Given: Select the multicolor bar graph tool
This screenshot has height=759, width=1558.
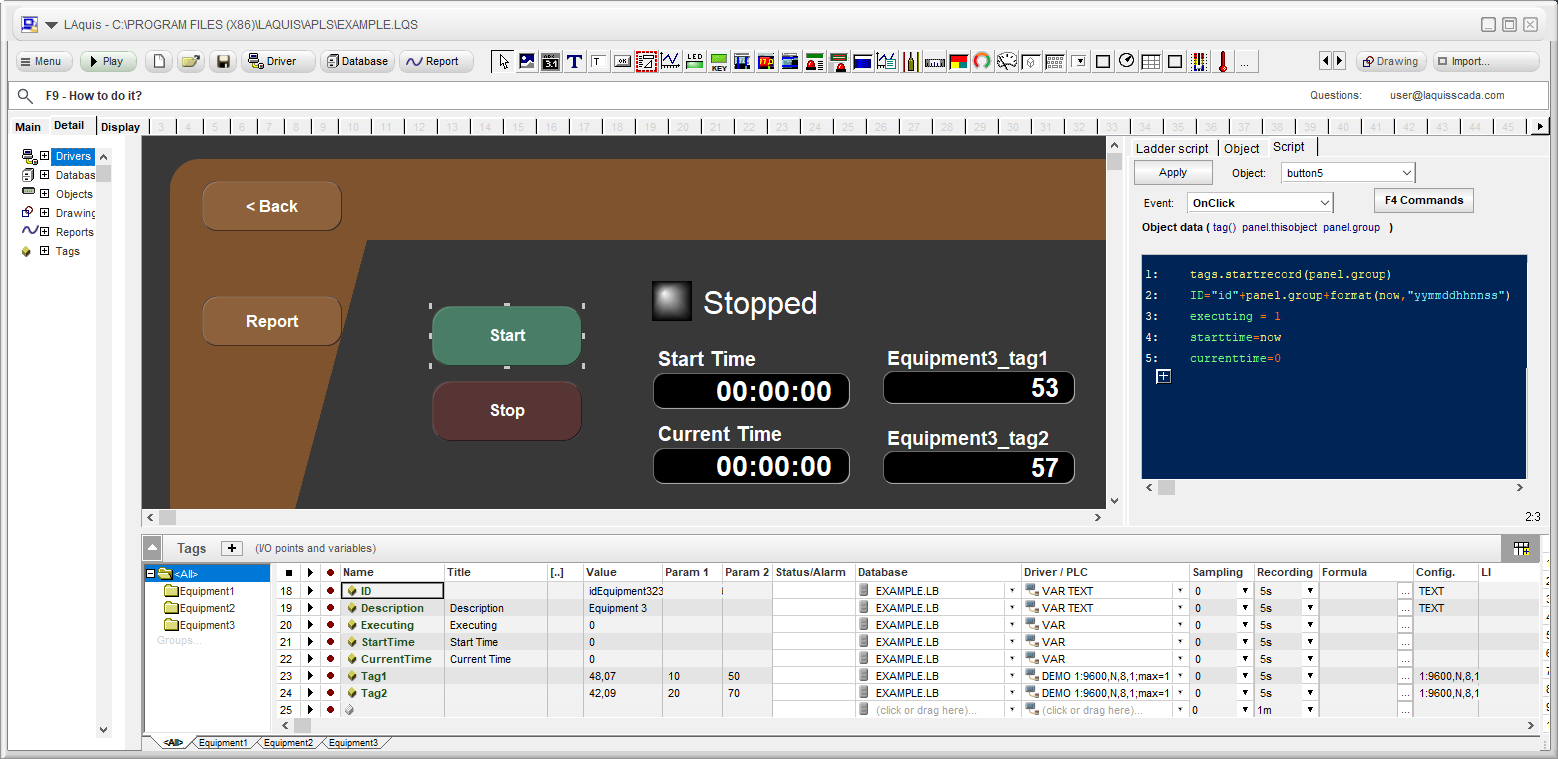Looking at the screenshot, I should pos(1198,61).
